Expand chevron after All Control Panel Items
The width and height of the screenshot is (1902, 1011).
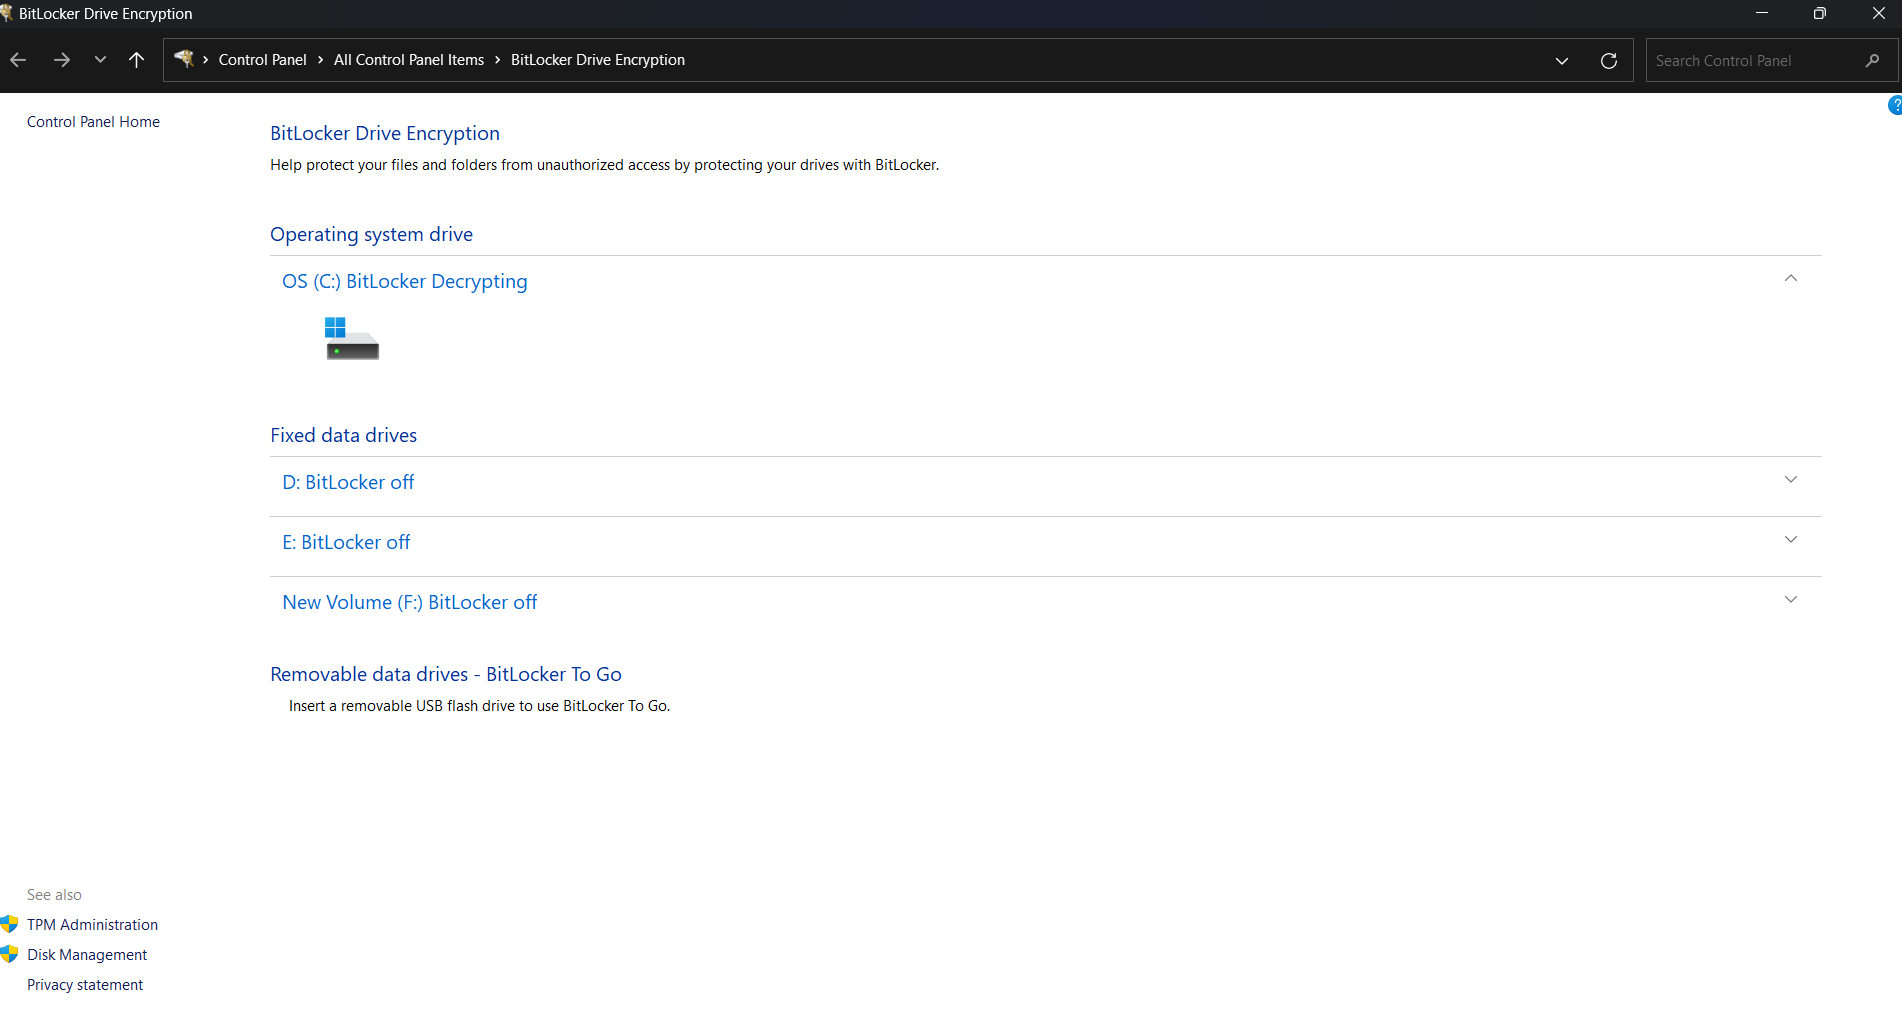tap(497, 60)
